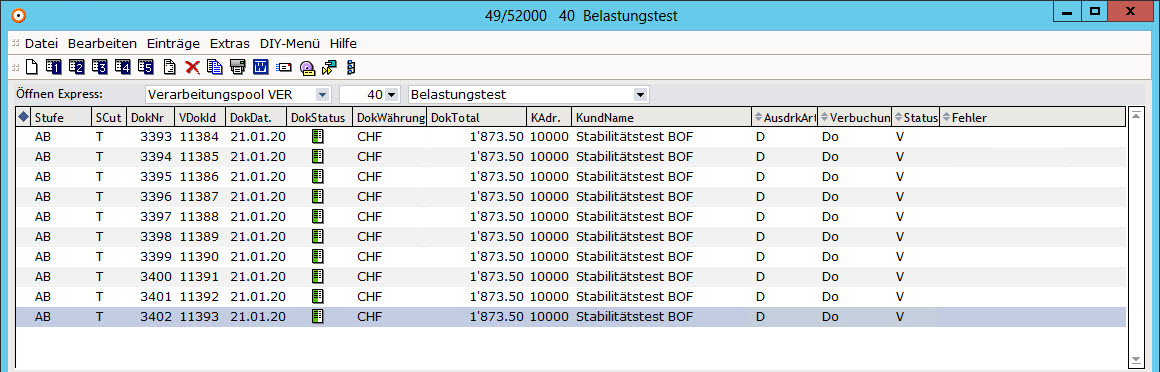Screen dimensions: 1160x372
Task: Select DokNr cell 3398
Action: click(156, 236)
